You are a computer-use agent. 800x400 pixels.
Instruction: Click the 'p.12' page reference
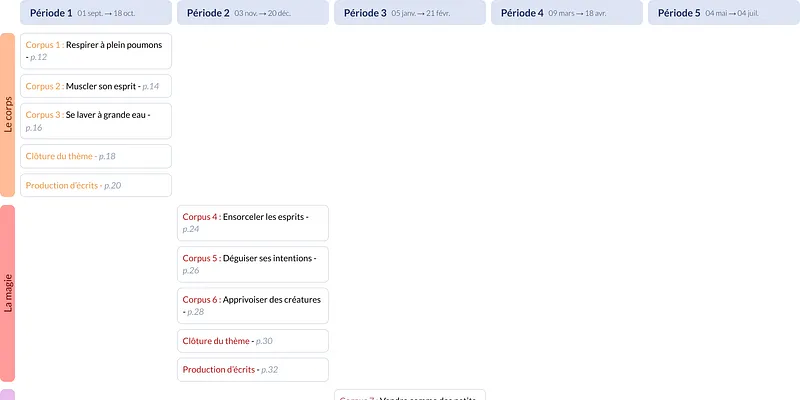point(38,57)
